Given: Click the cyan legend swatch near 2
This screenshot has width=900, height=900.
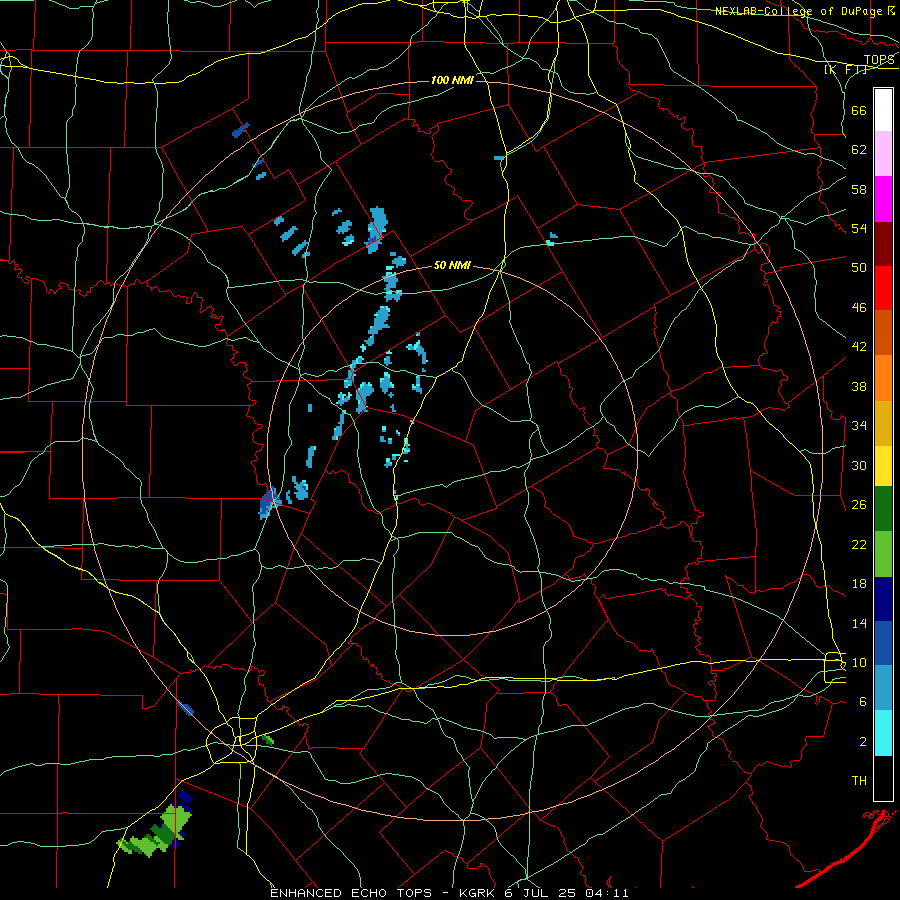Looking at the screenshot, I should click(x=883, y=733).
